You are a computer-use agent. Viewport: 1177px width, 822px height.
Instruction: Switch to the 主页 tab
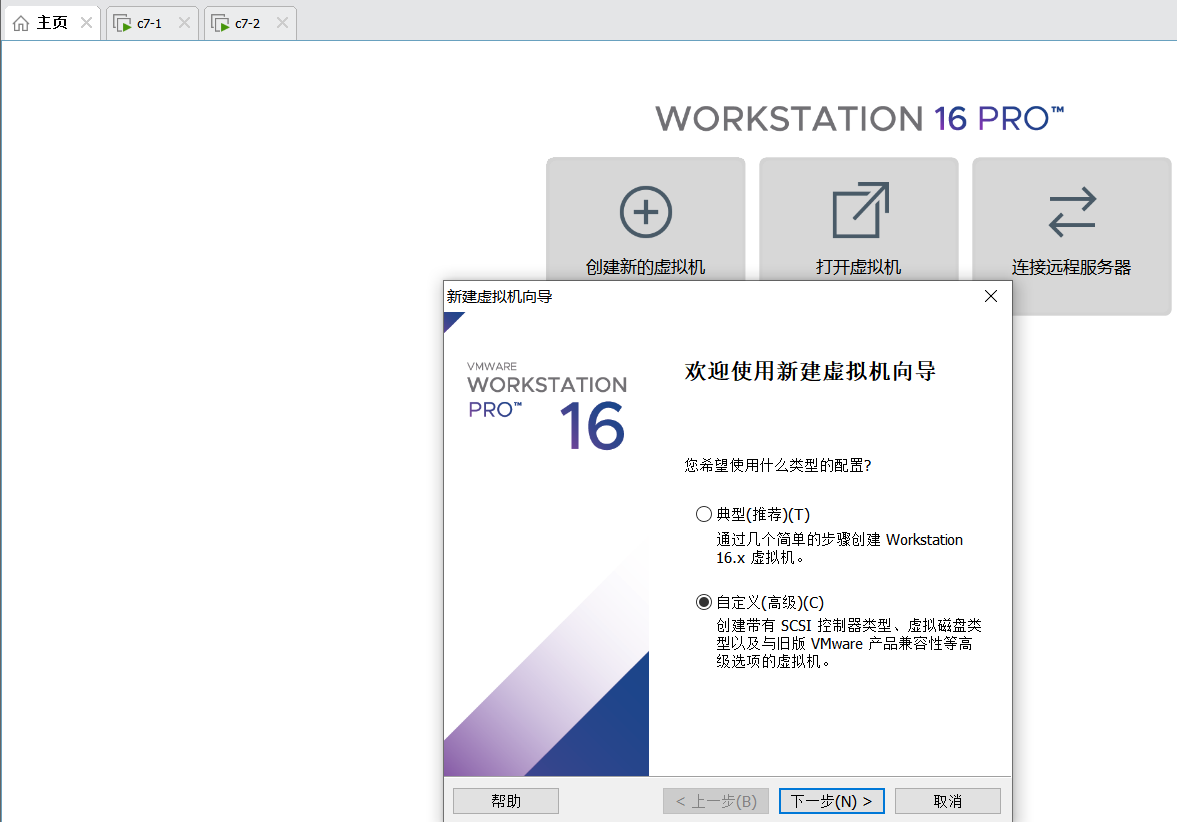point(53,23)
